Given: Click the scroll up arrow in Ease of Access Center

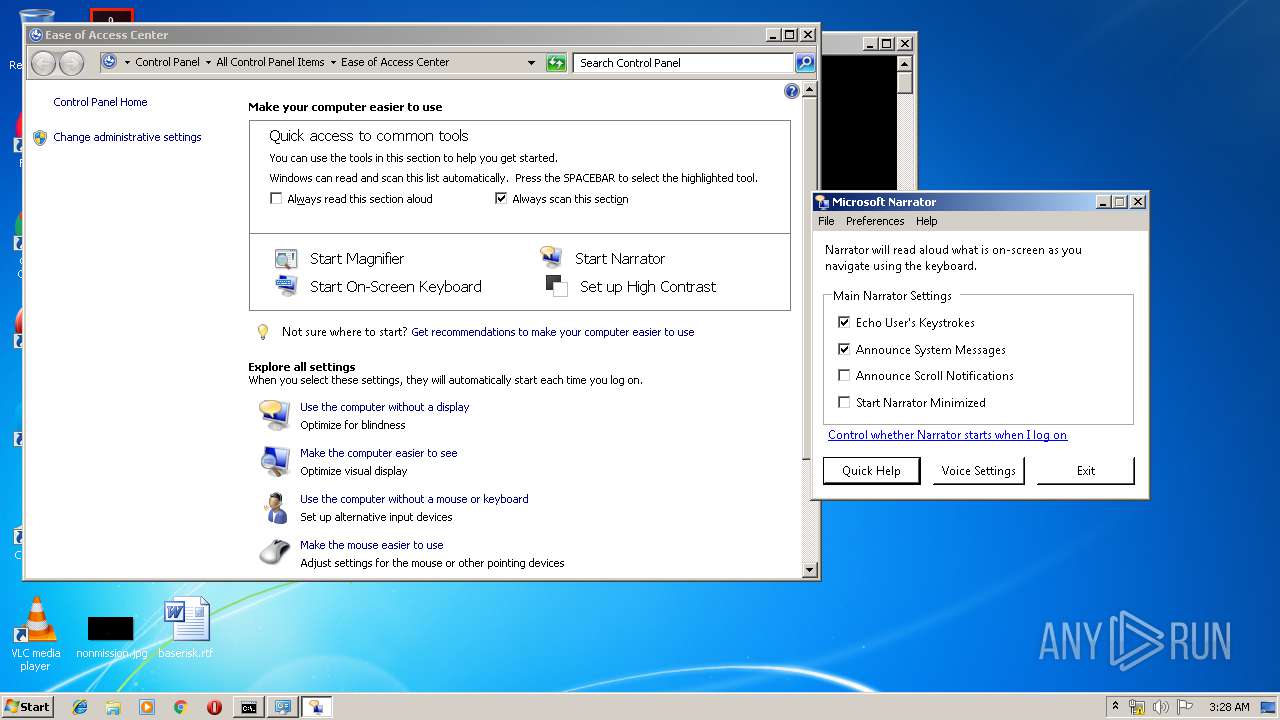Looking at the screenshot, I should [810, 90].
